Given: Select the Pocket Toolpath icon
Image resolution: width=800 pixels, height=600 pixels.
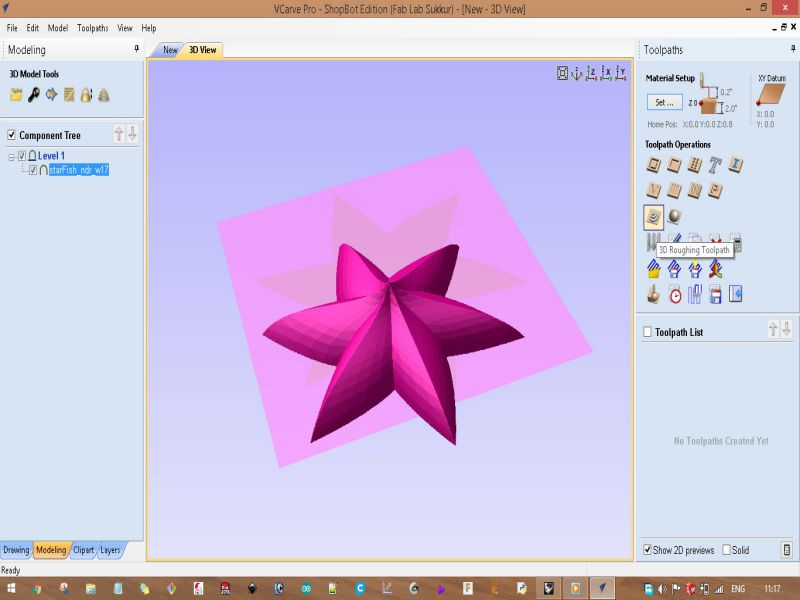Looking at the screenshot, I should [x=674, y=164].
